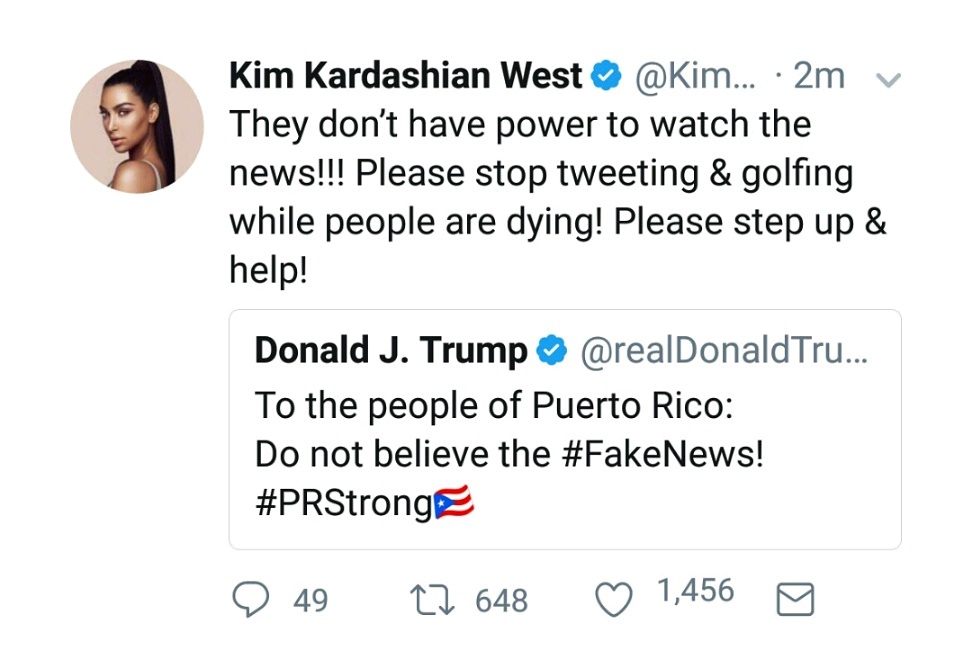Click the 648 retweets count

[501, 600]
